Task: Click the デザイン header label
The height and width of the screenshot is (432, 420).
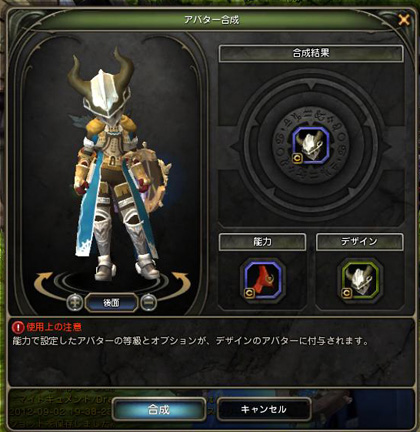Action: 359,242
